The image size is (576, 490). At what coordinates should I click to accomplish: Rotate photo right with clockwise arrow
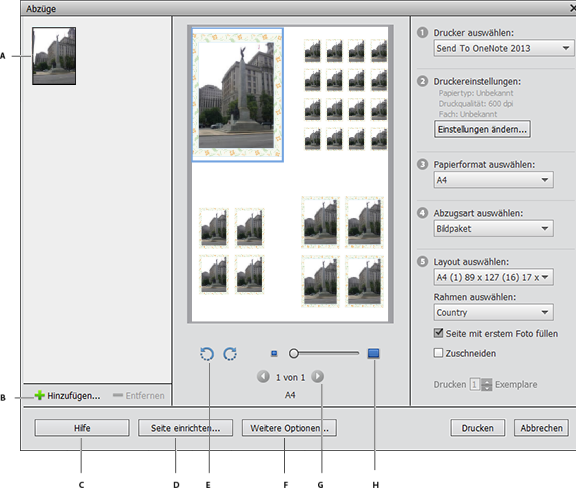(230, 354)
